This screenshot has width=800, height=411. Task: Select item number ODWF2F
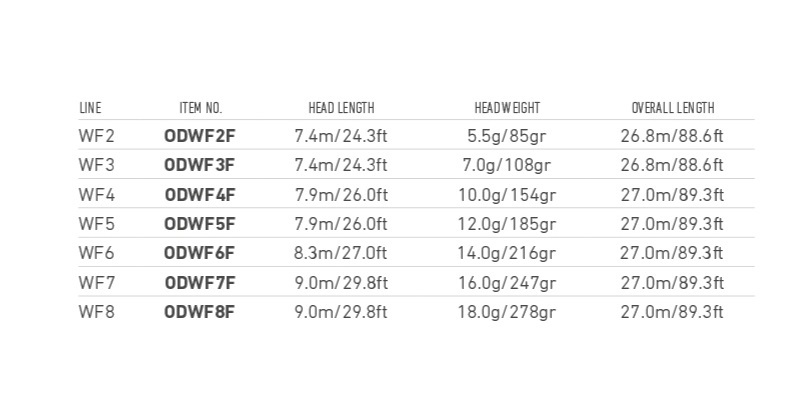[x=200, y=136]
